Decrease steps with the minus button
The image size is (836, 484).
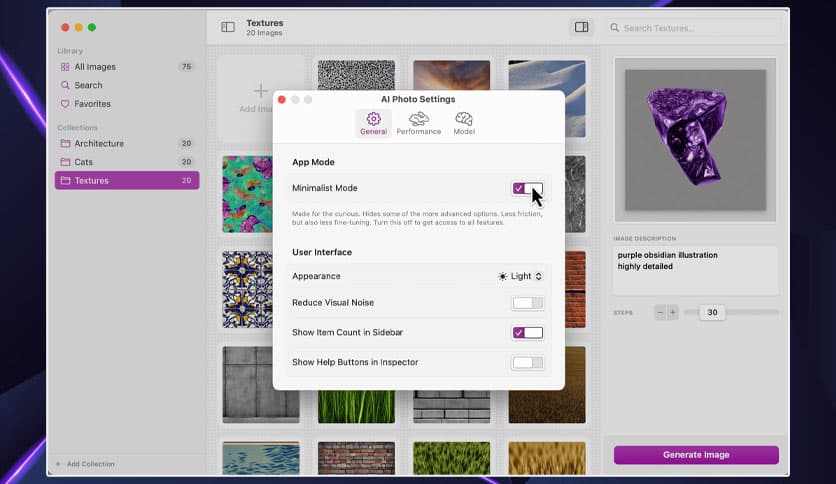[660, 312]
